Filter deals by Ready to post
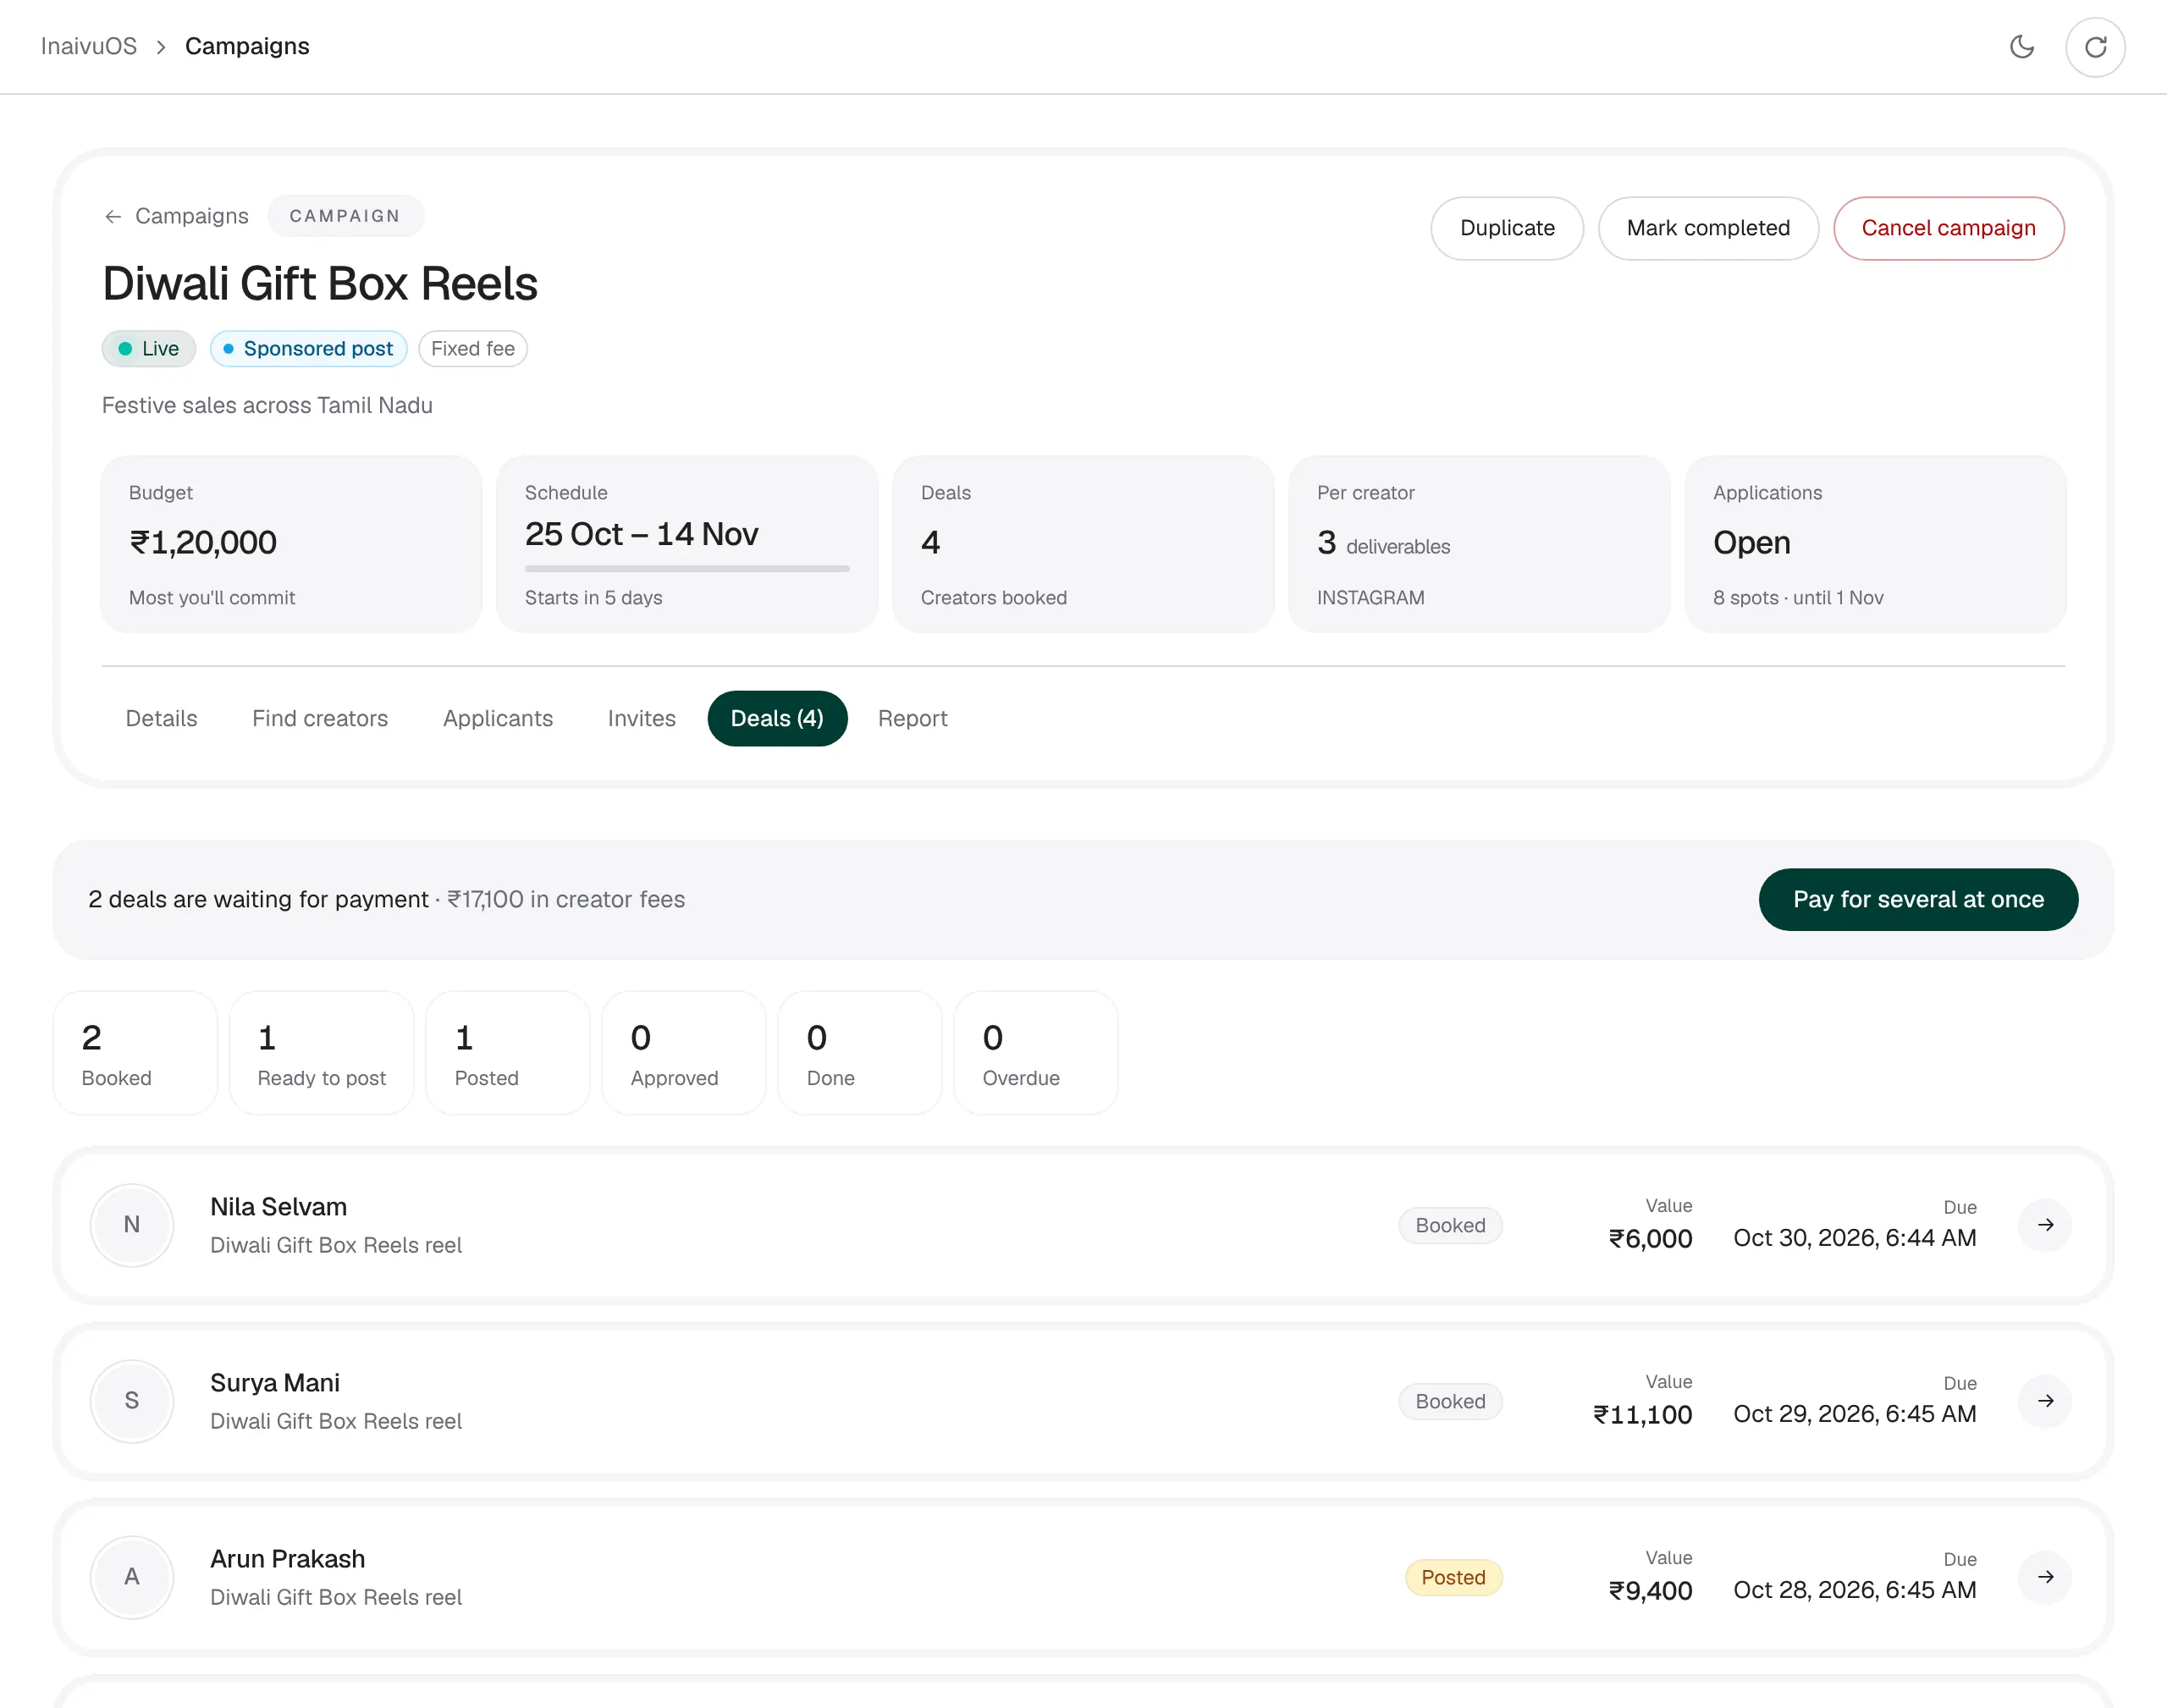Screen dimensions: 2167x1708 (x=321, y=1053)
